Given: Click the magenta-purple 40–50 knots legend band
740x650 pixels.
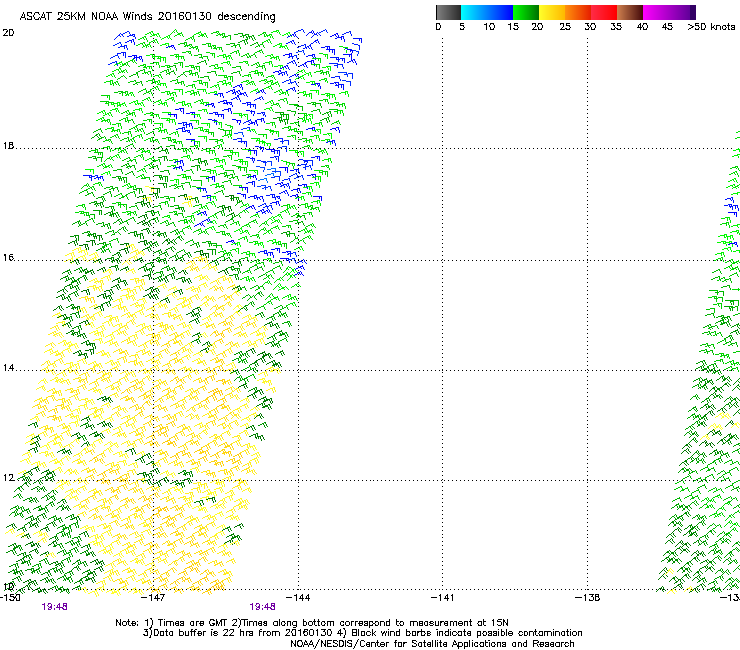Looking at the screenshot, I should coord(669,12).
